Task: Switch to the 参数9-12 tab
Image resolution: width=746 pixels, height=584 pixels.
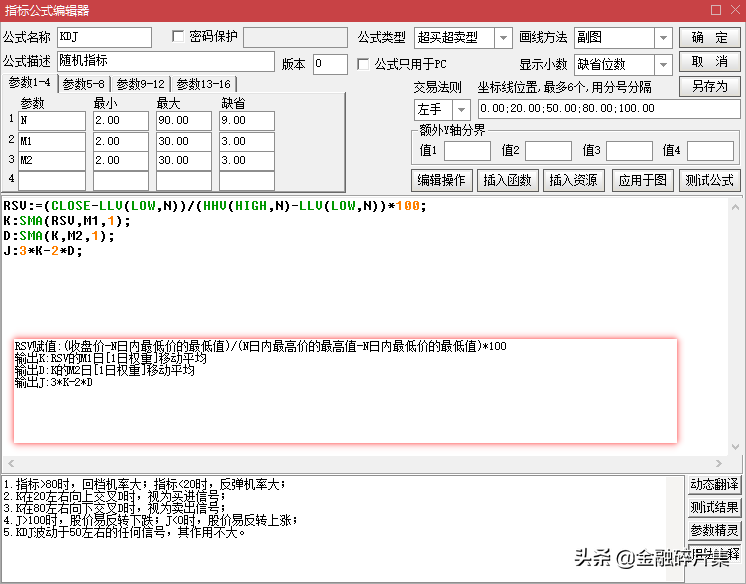Action: click(x=140, y=84)
